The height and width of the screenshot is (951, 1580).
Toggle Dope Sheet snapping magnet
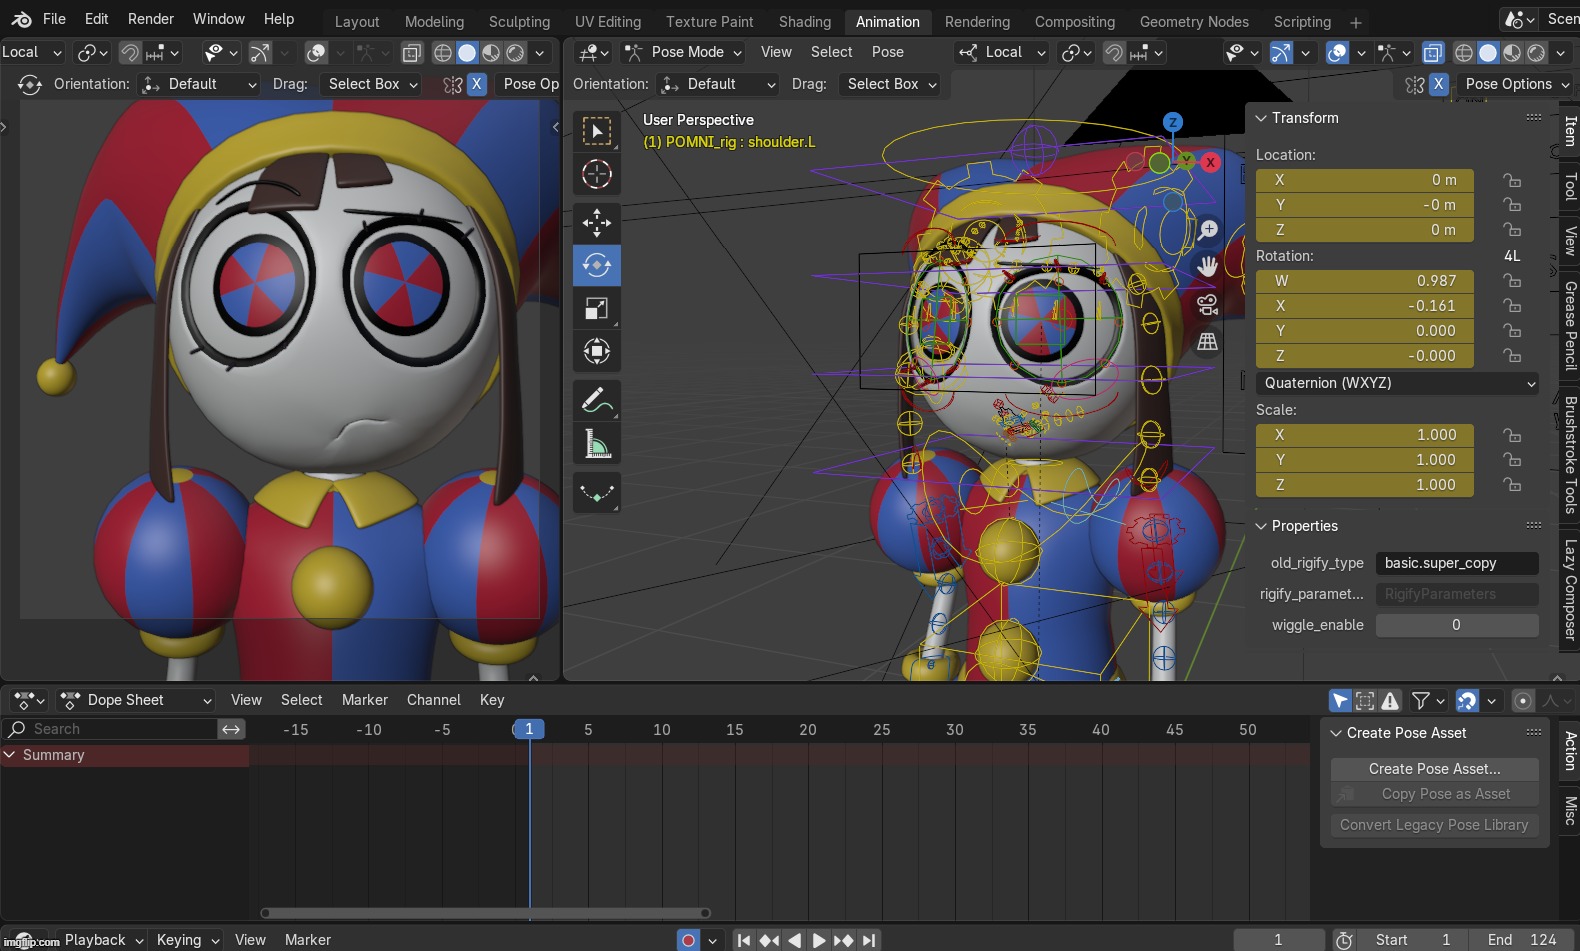[1467, 701]
